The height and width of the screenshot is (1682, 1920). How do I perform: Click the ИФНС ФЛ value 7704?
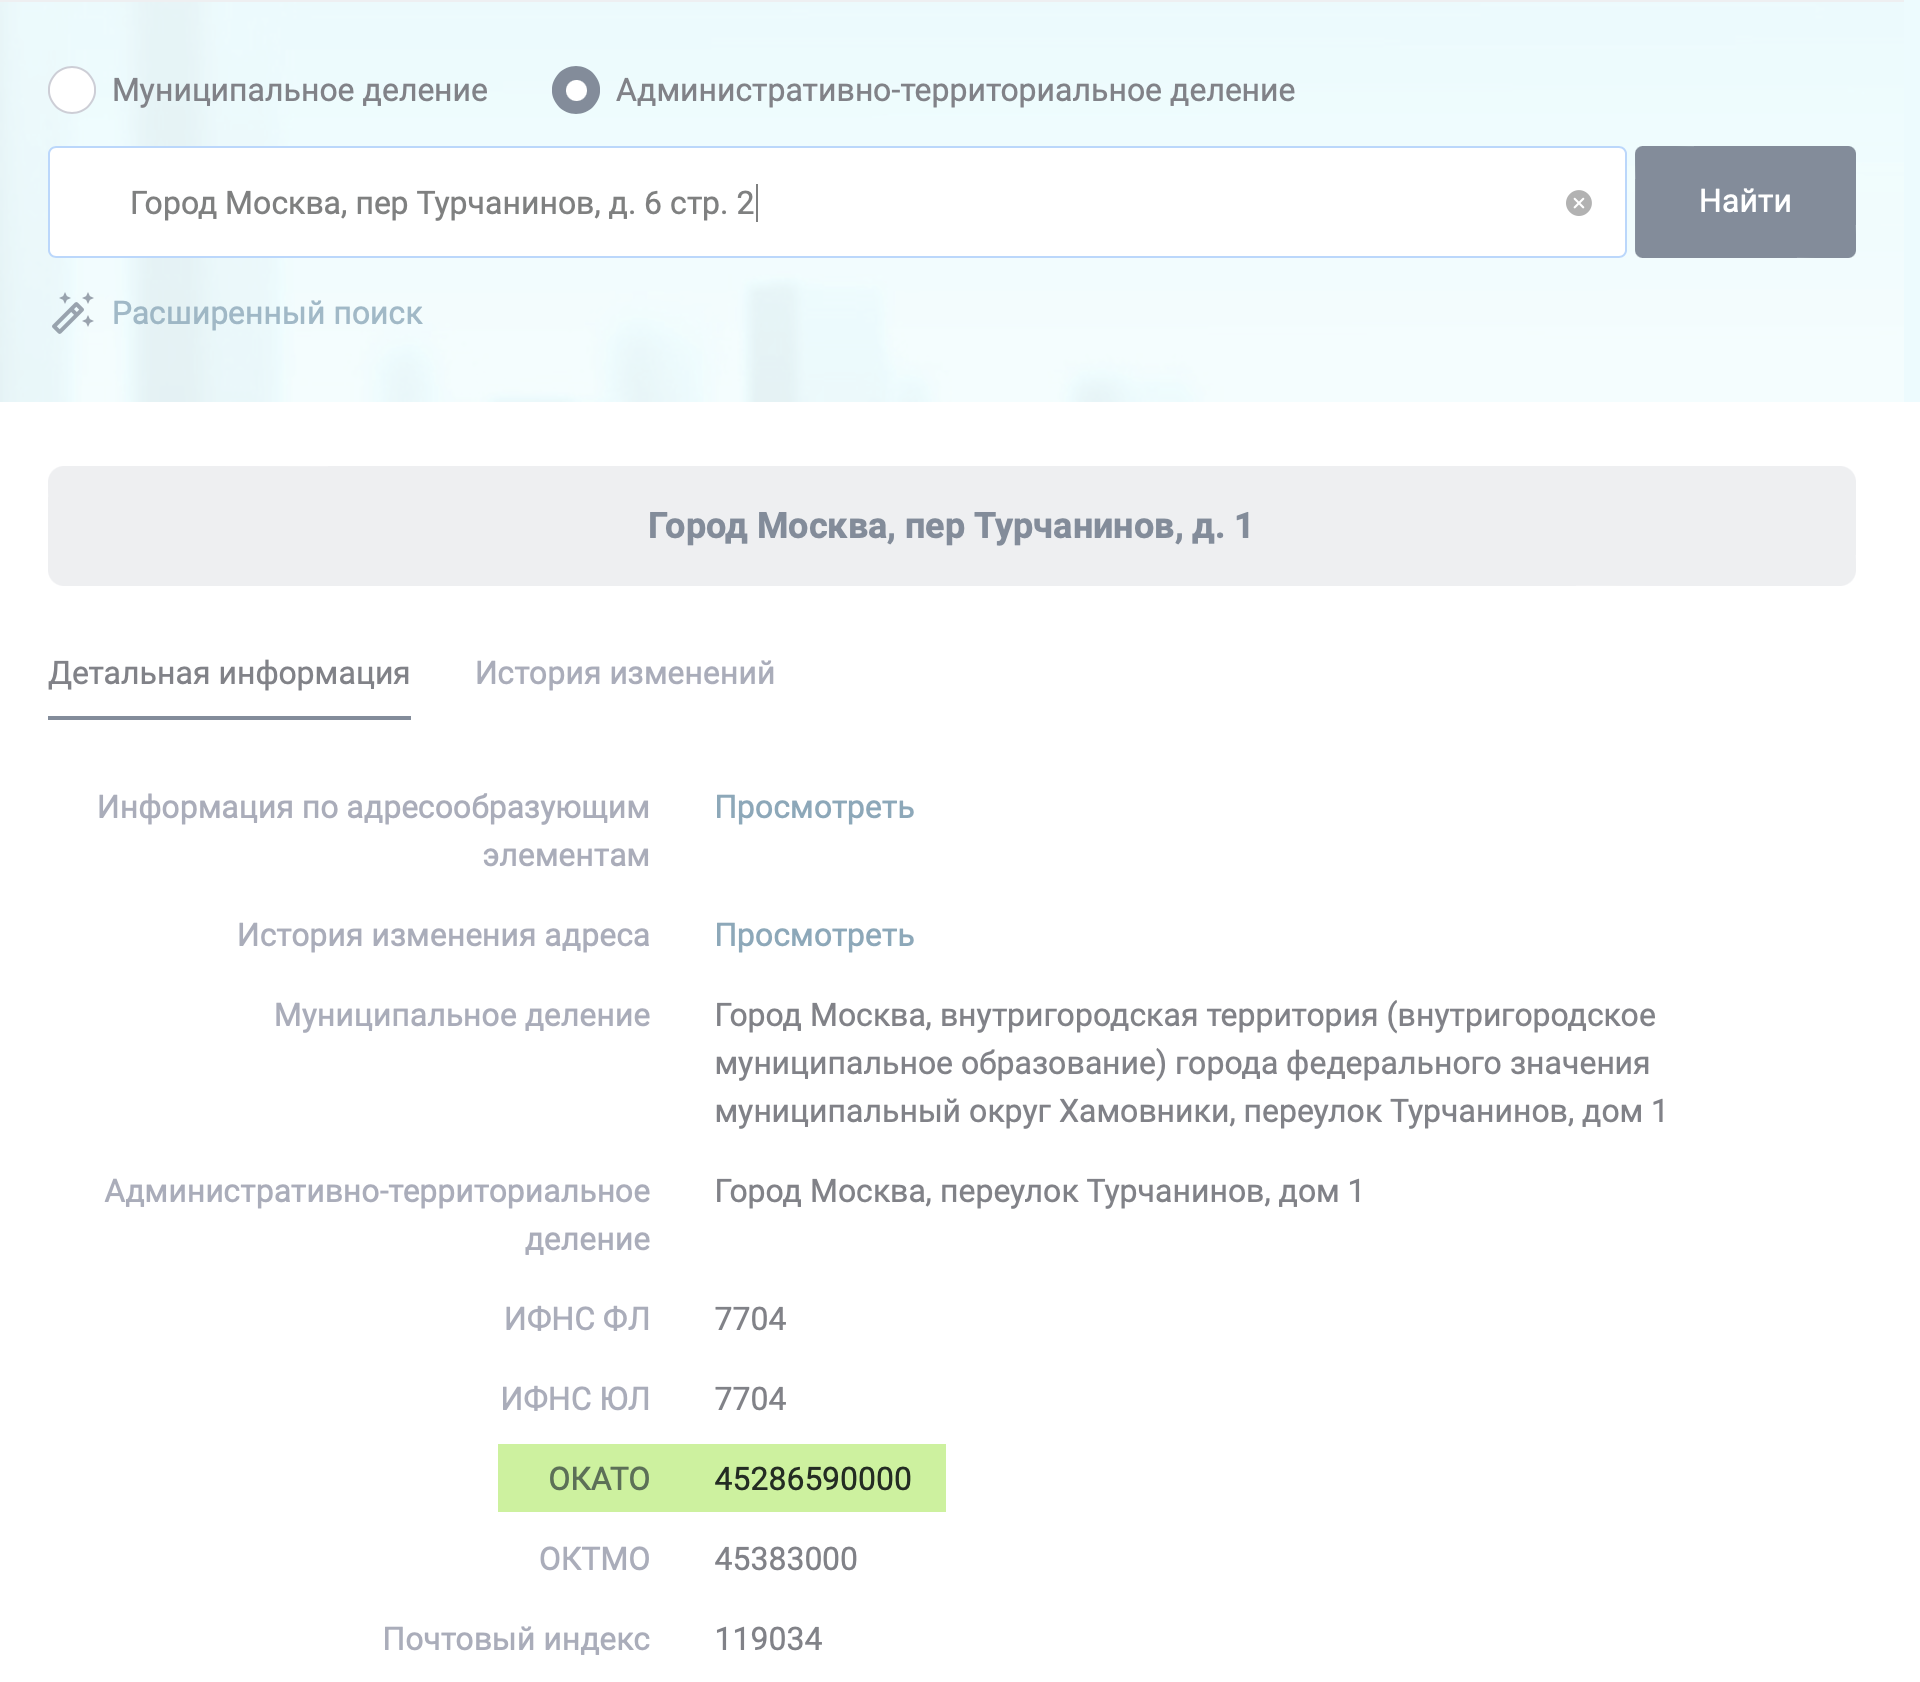[x=750, y=1319]
